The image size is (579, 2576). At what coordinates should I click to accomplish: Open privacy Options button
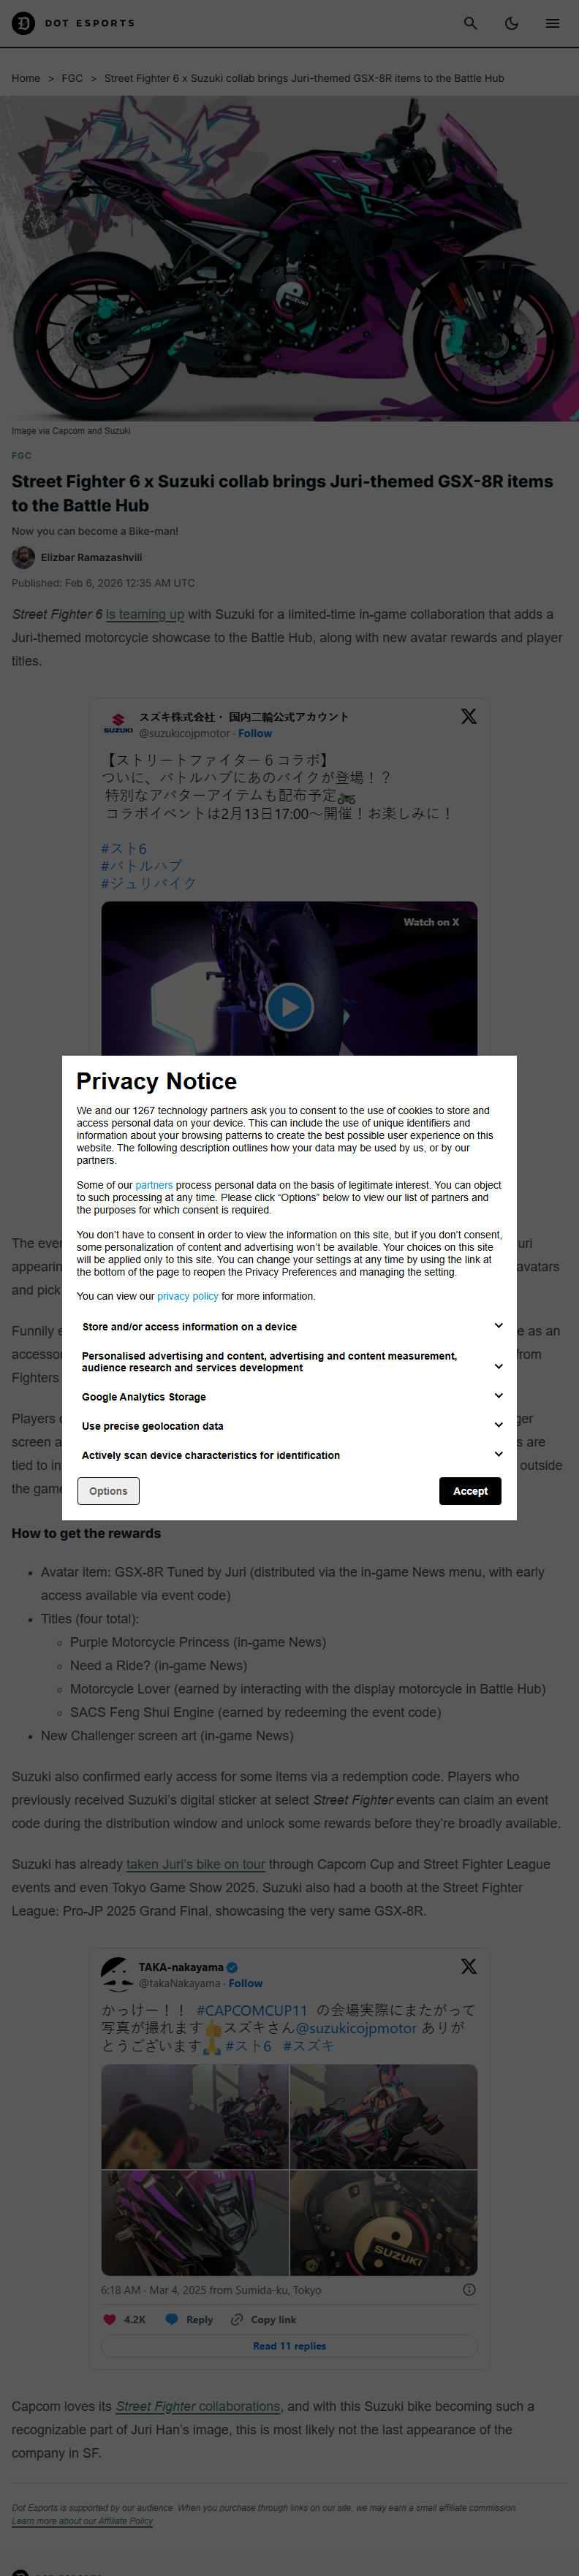(108, 1490)
